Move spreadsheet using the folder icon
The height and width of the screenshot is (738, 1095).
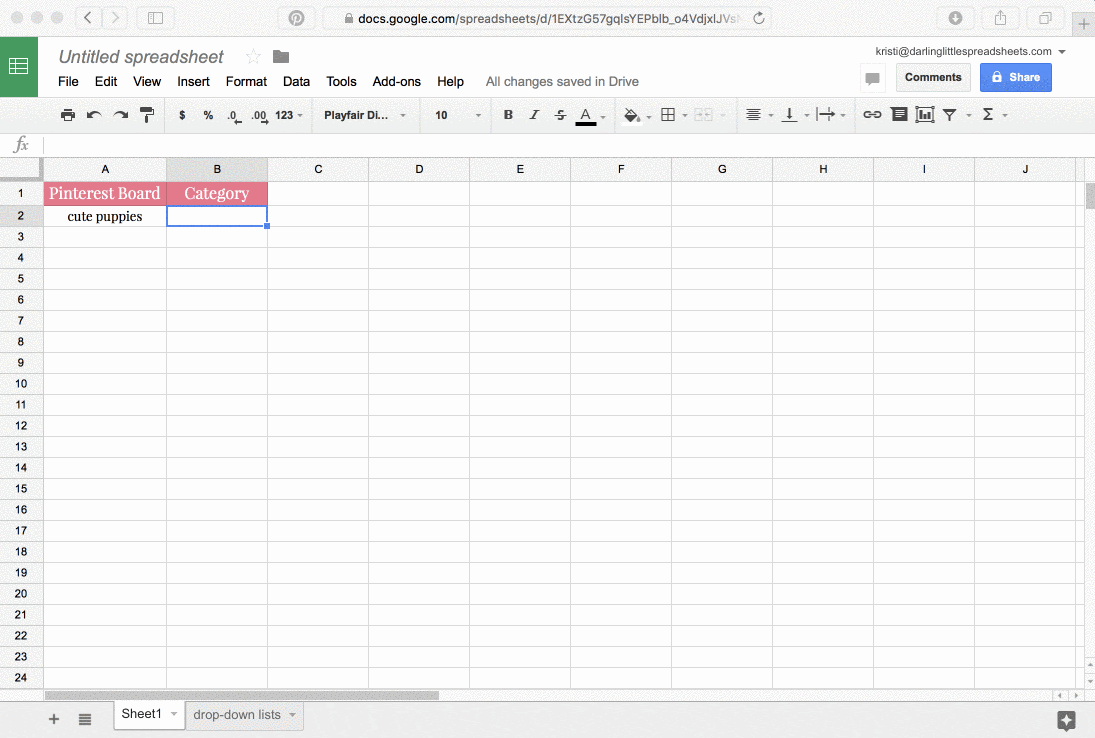pyautogui.click(x=281, y=57)
